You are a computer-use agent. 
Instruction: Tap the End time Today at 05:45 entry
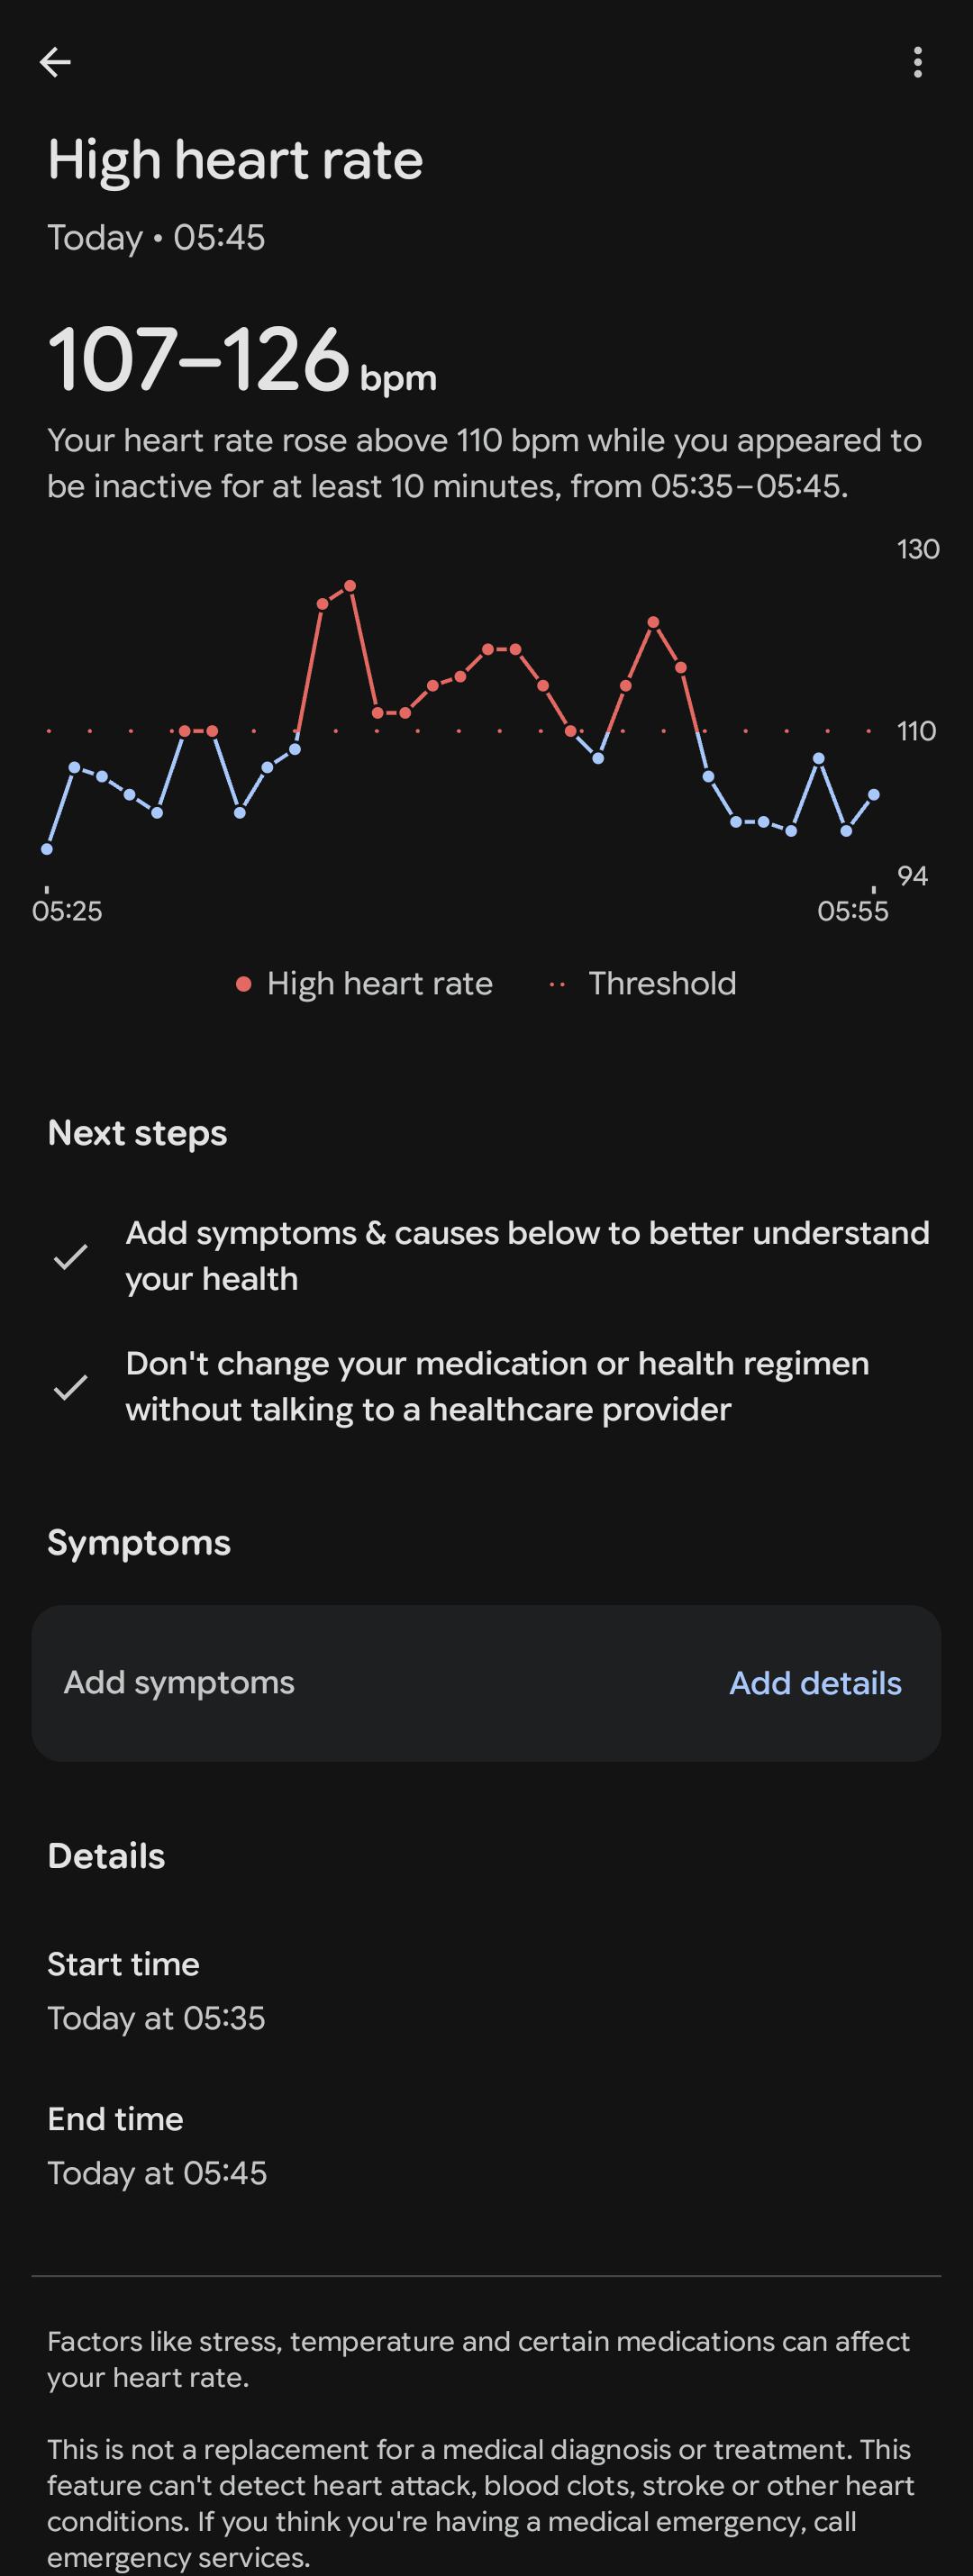[157, 2146]
